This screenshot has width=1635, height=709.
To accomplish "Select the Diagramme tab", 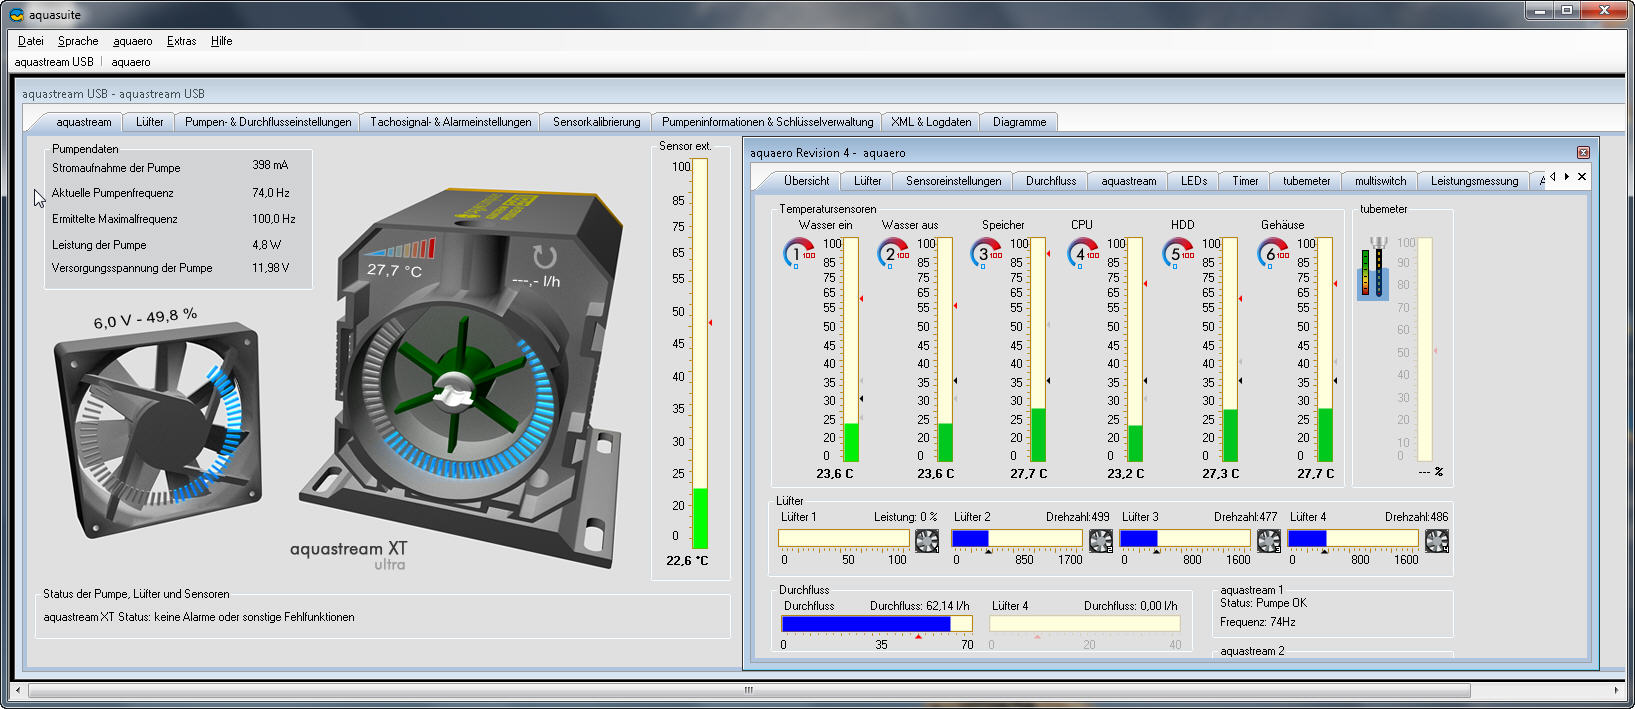I will pyautogui.click(x=1019, y=122).
